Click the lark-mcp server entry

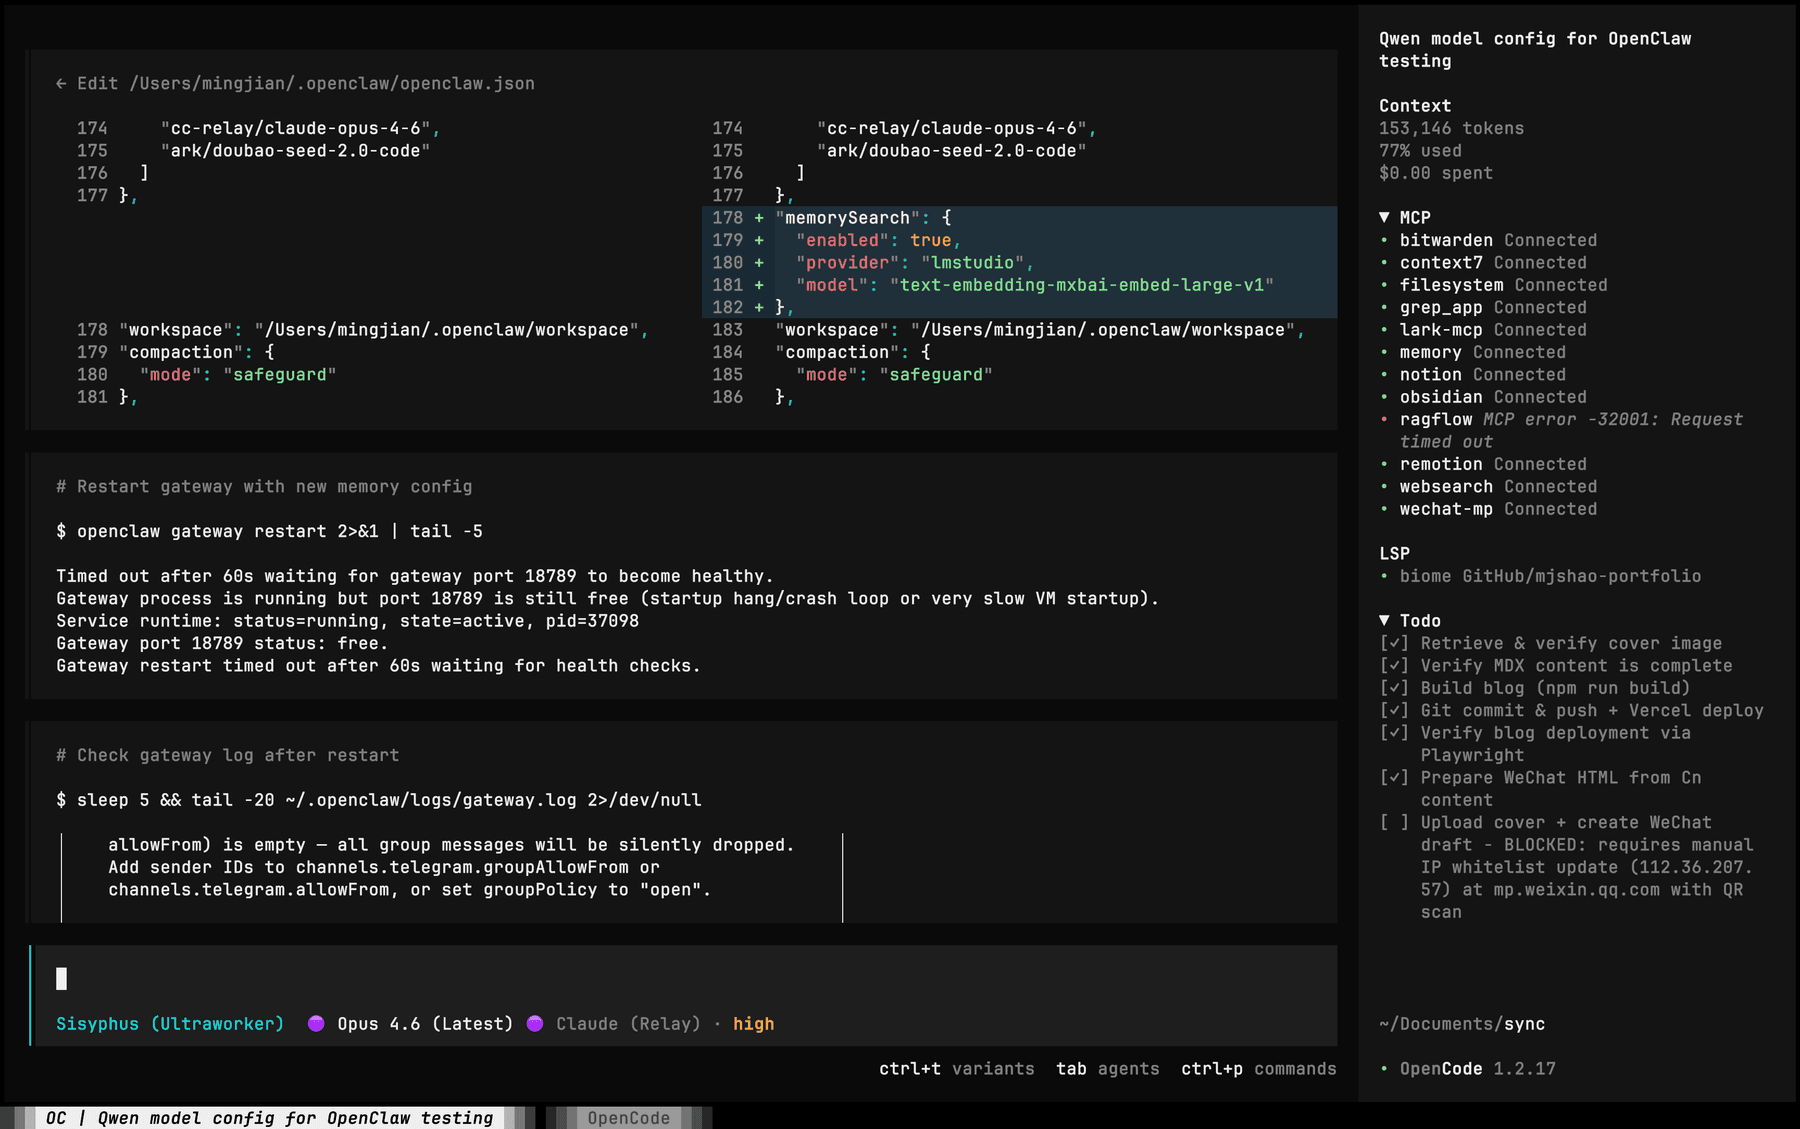point(1493,330)
